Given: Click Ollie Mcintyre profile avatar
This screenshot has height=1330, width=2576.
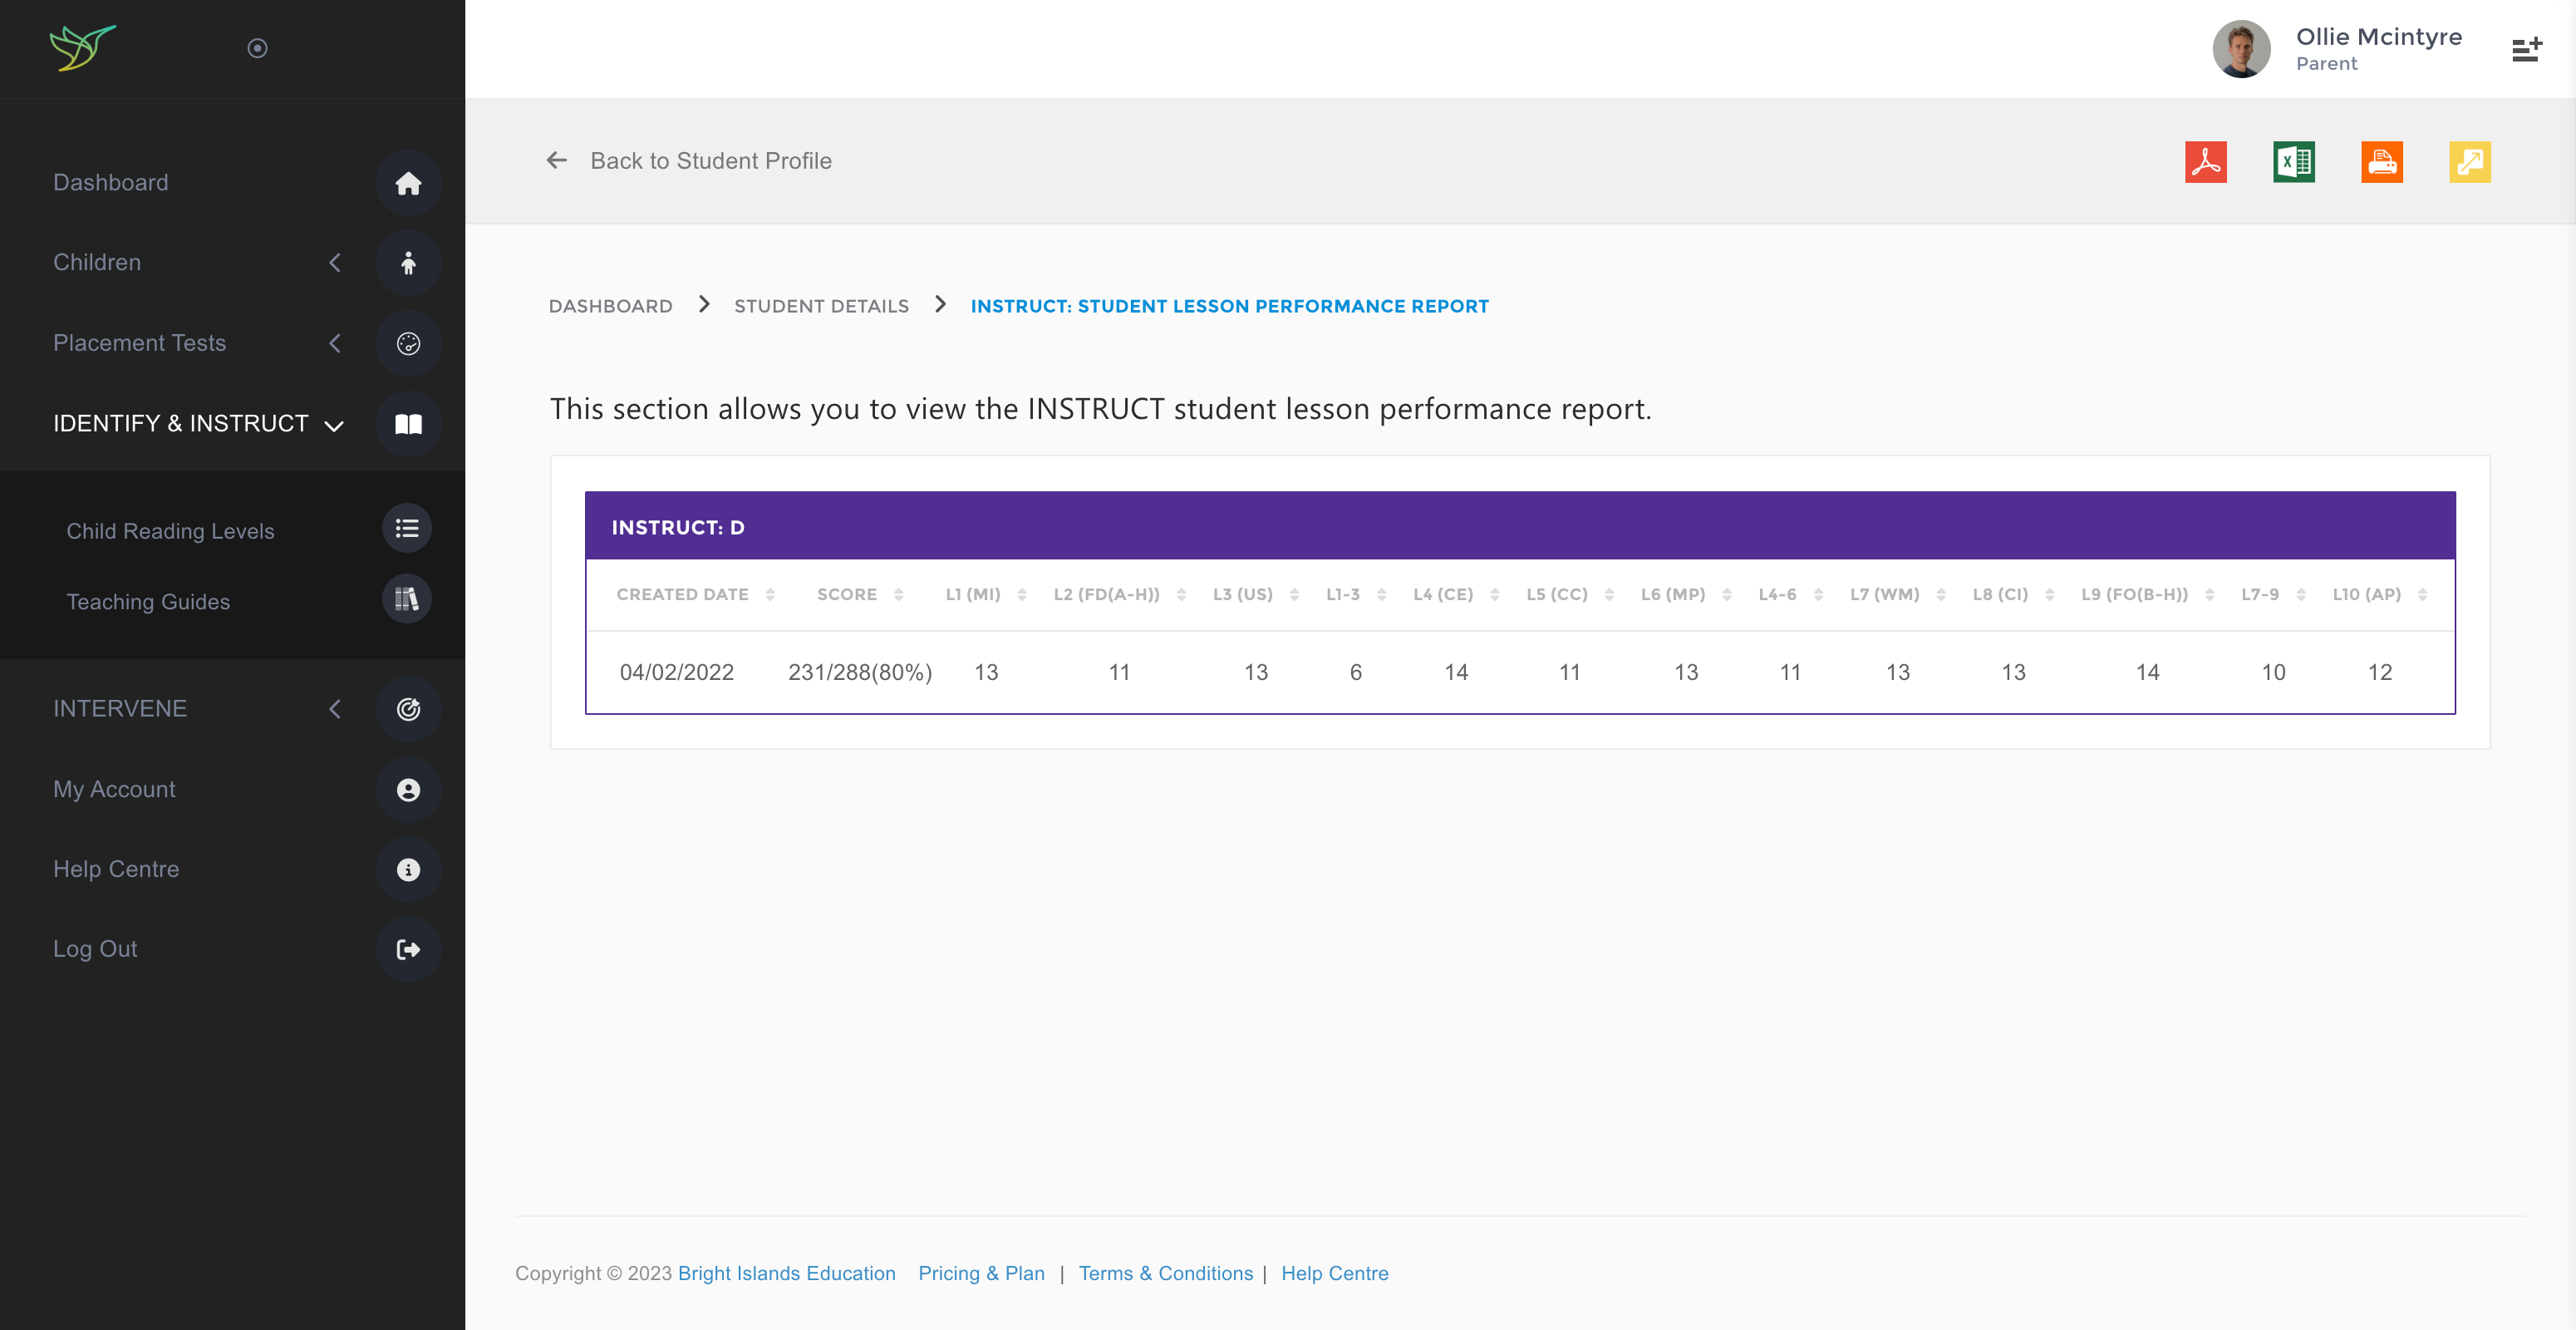Looking at the screenshot, I should (x=2241, y=49).
